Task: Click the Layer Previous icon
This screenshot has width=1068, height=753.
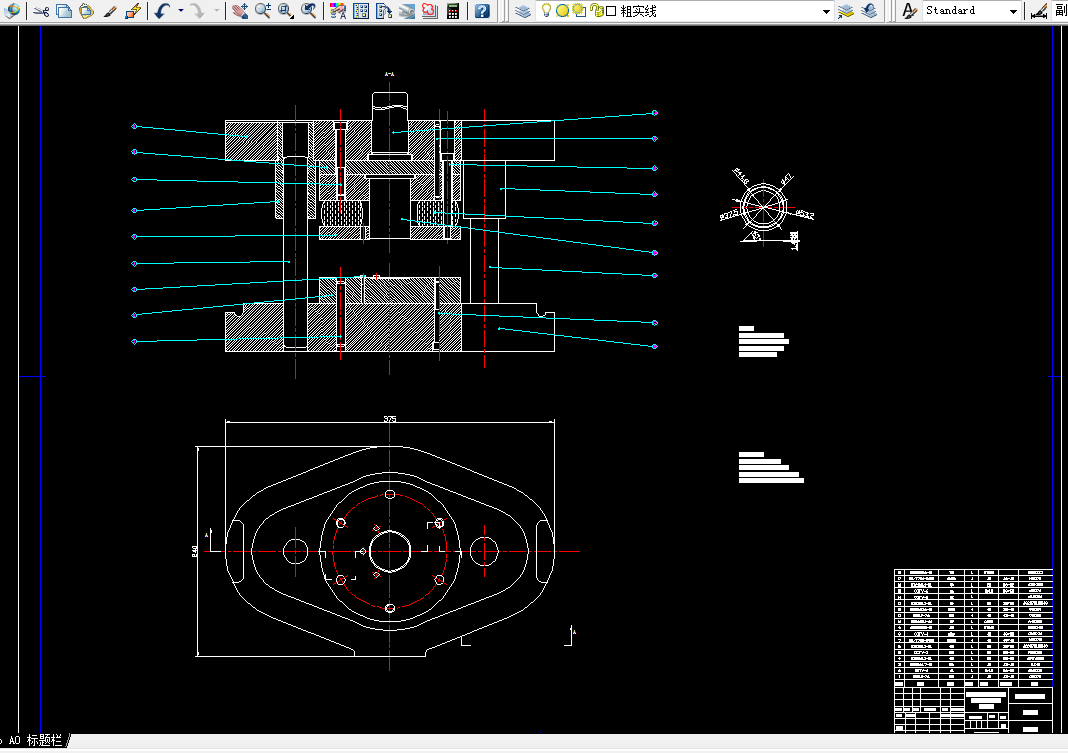Action: tap(869, 11)
